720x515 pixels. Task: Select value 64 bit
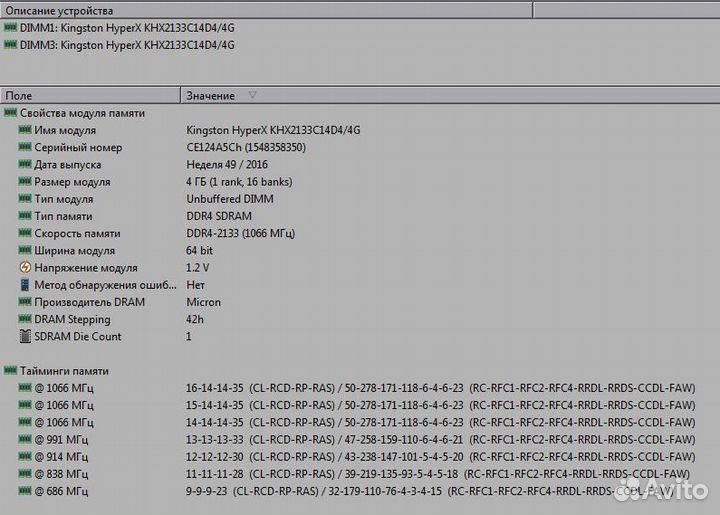199,250
